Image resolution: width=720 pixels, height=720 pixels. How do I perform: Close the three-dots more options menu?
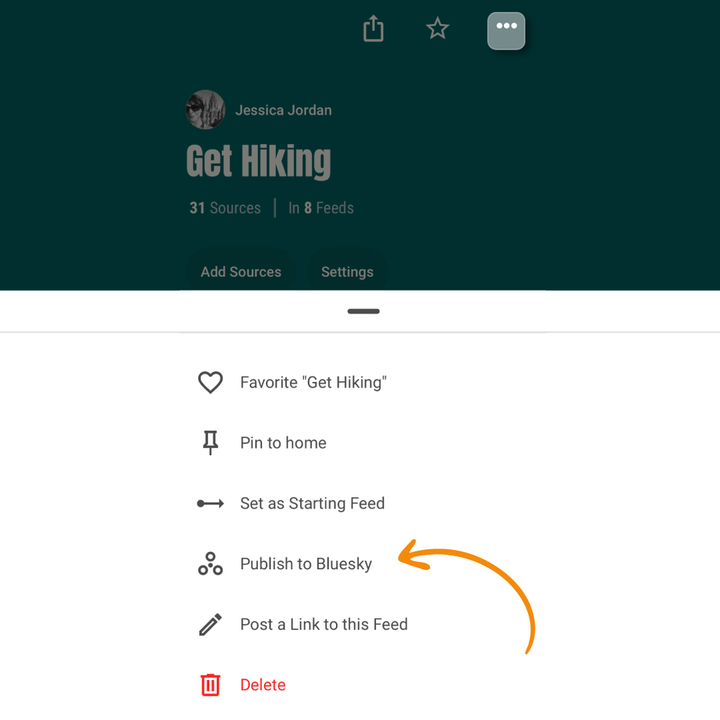click(x=506, y=30)
